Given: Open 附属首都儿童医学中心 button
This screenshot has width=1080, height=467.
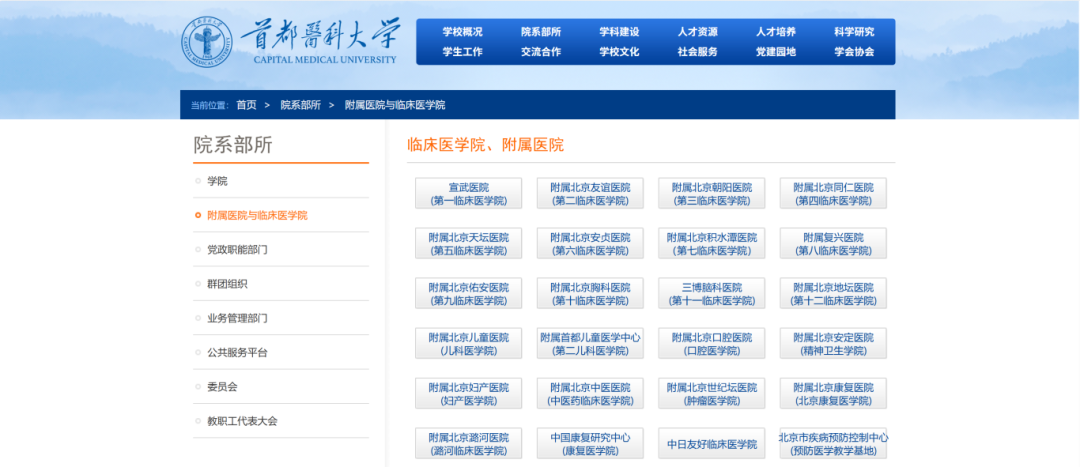Looking at the screenshot, I should 590,344.
